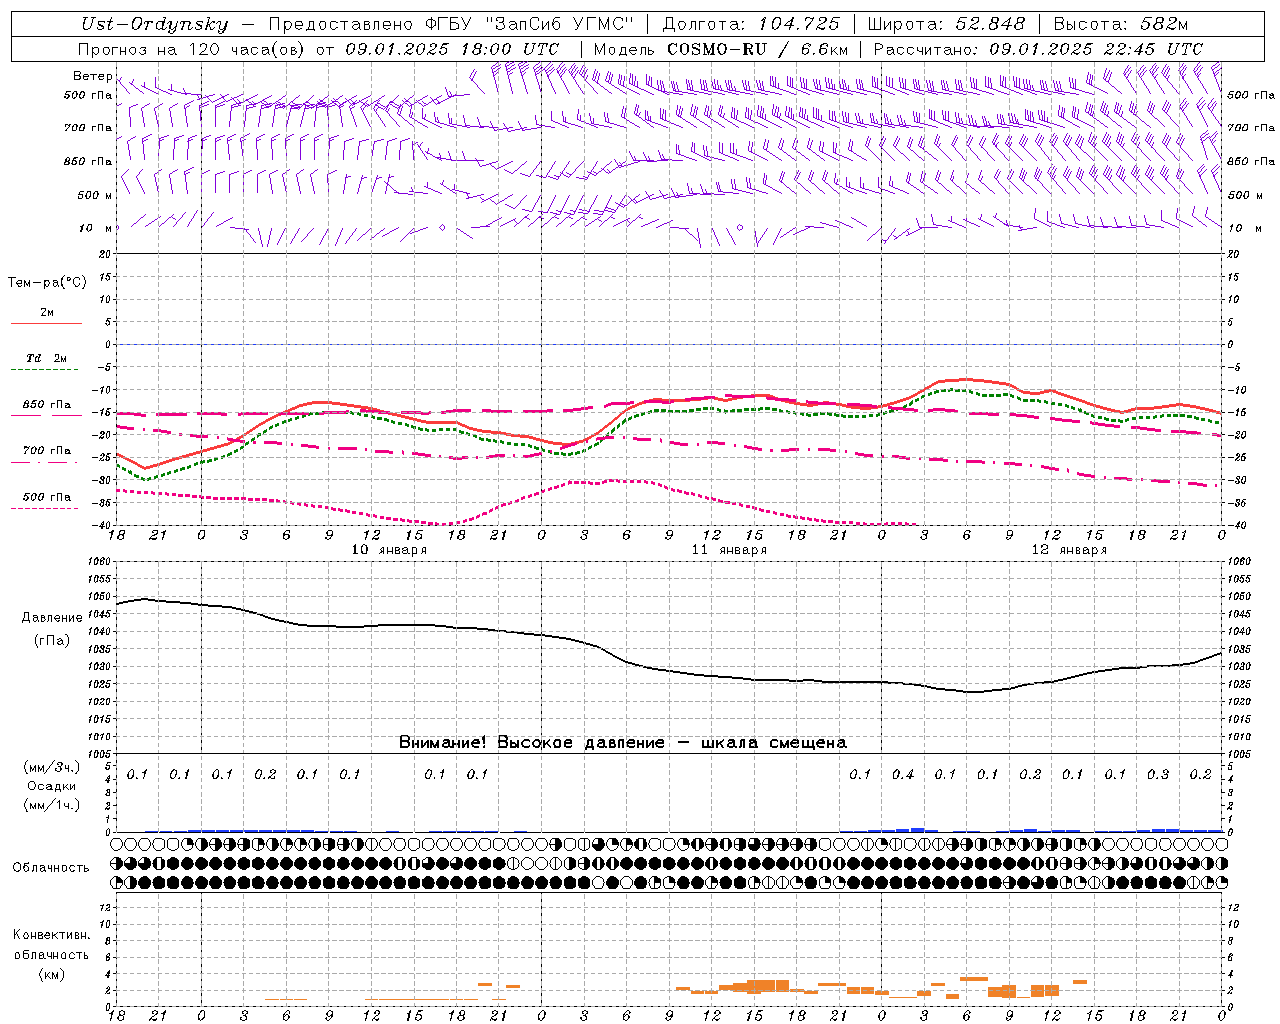Click the 'Высота: 582м' elevation value
Viewport: 1280px width, 1024px height.
pyautogui.click(x=1120, y=24)
